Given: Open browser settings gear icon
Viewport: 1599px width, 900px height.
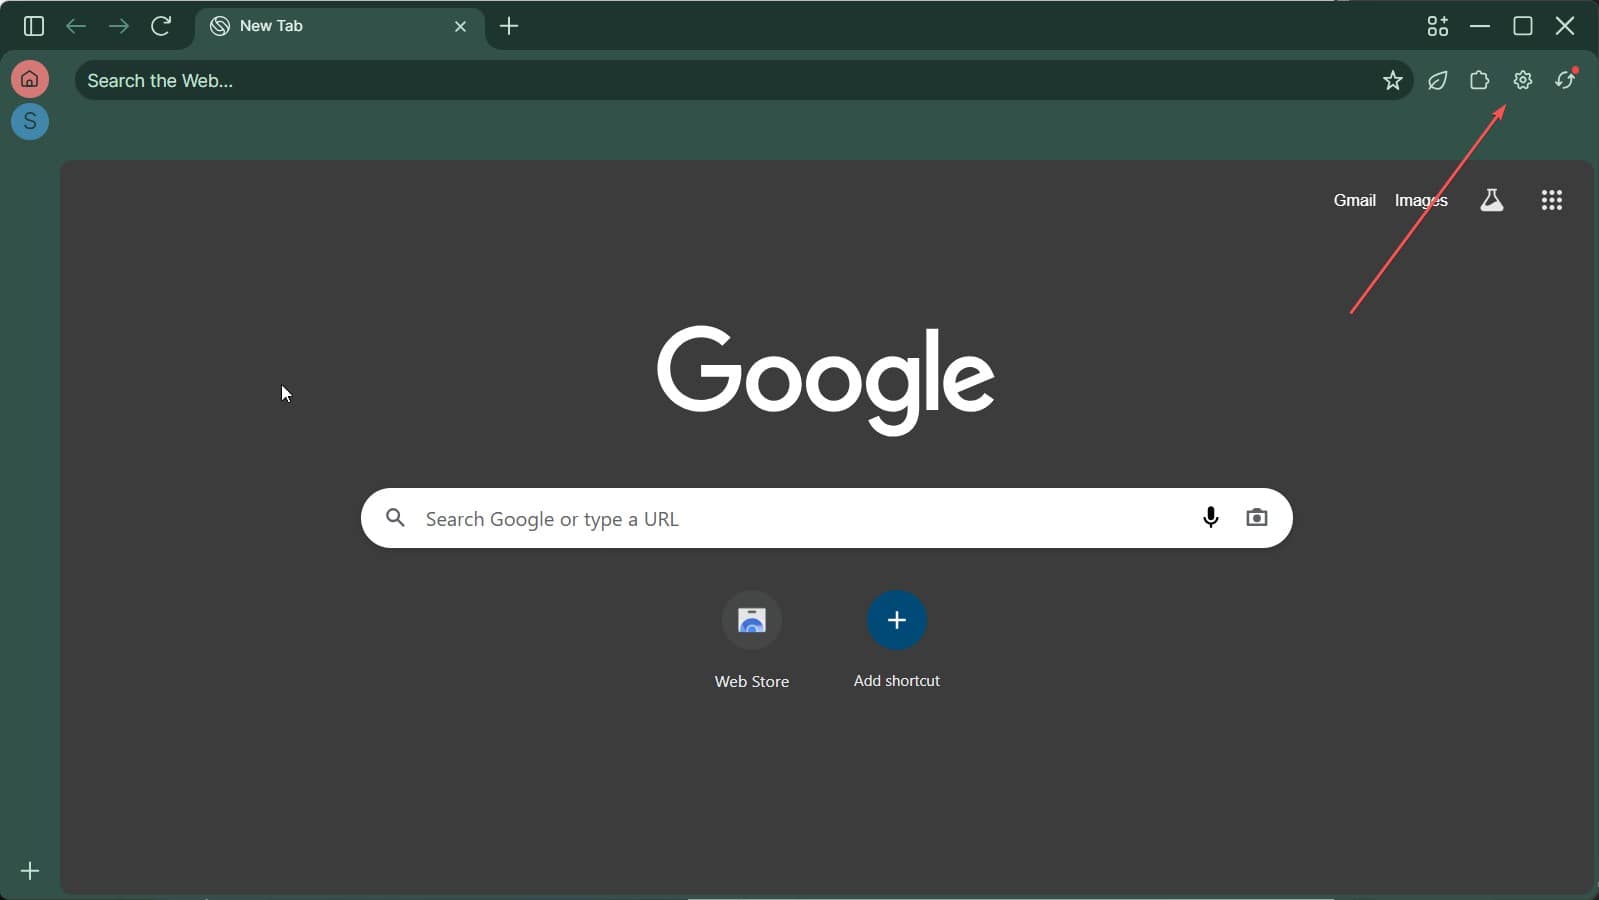Looking at the screenshot, I should coord(1522,80).
